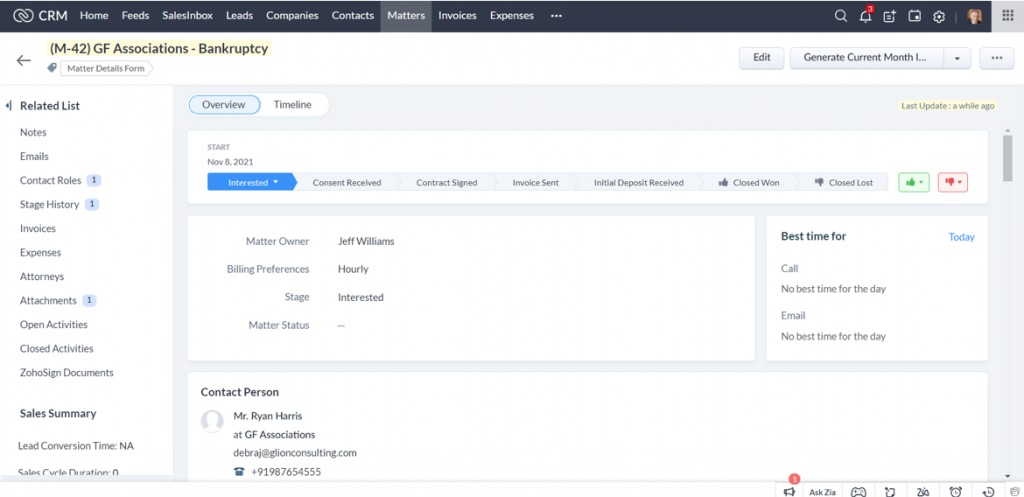Open the calendar icon in top bar

[x=914, y=16]
